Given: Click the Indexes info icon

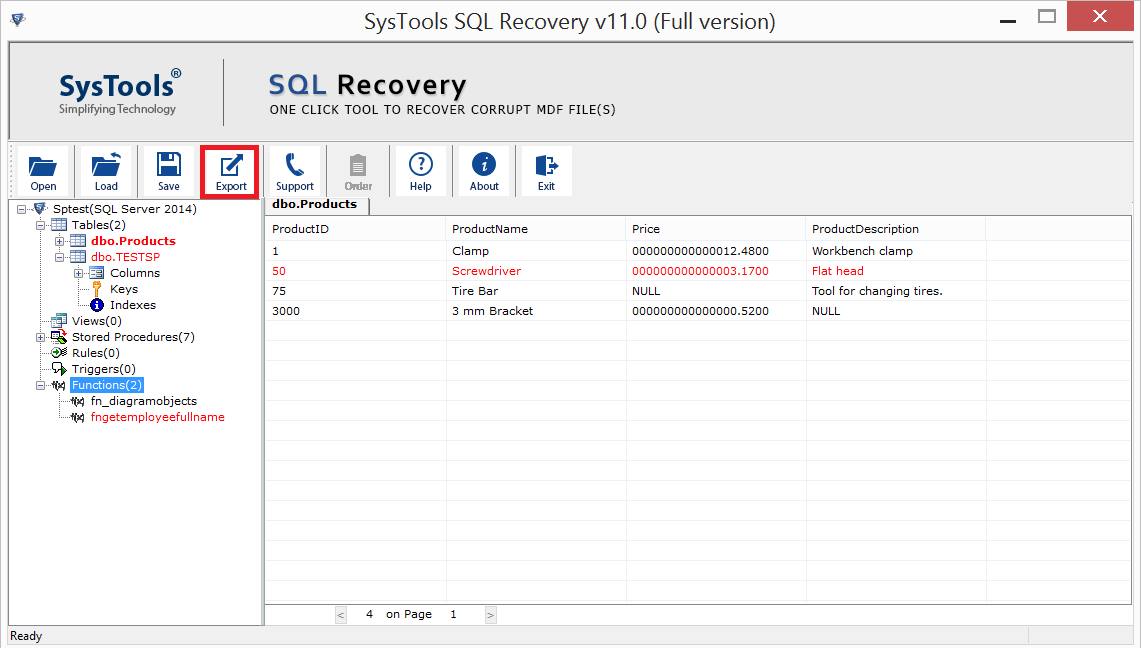Looking at the screenshot, I should 97,305.
